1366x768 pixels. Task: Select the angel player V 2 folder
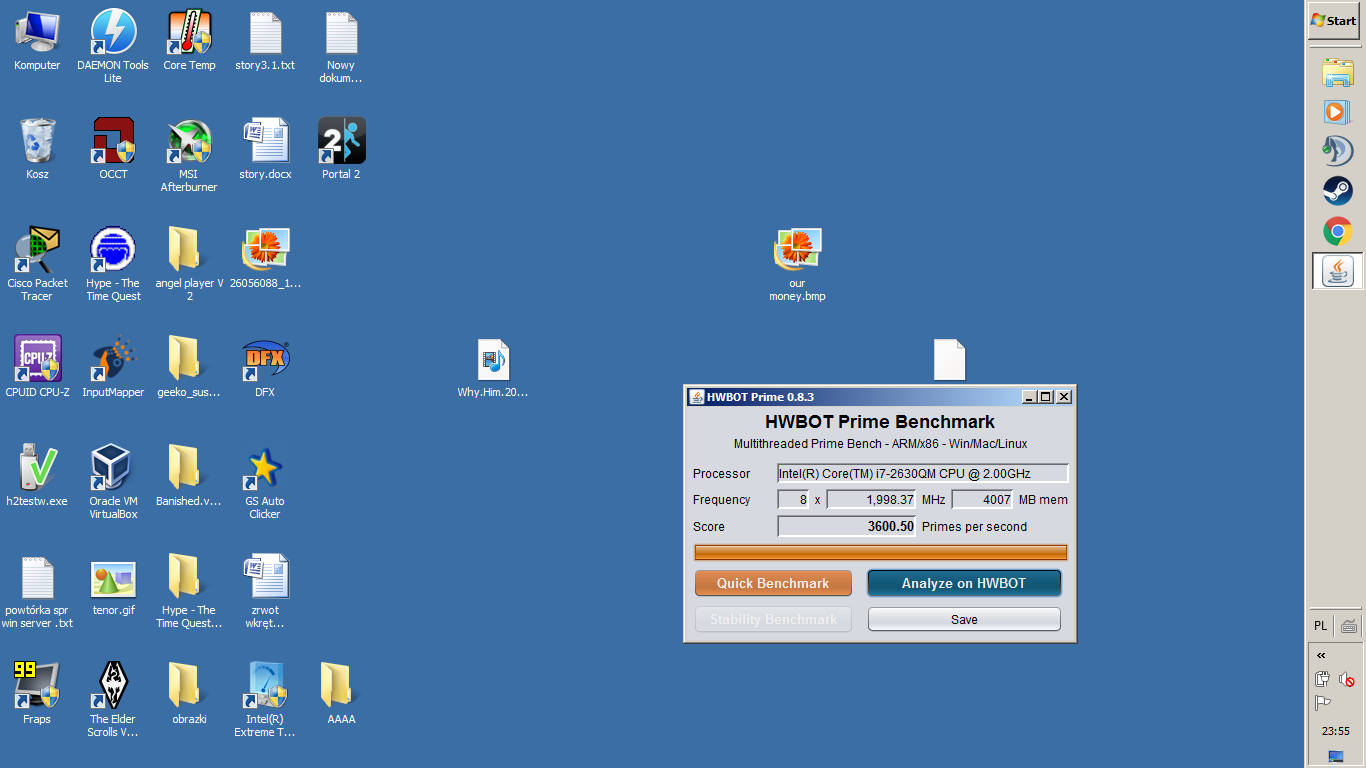(189, 264)
